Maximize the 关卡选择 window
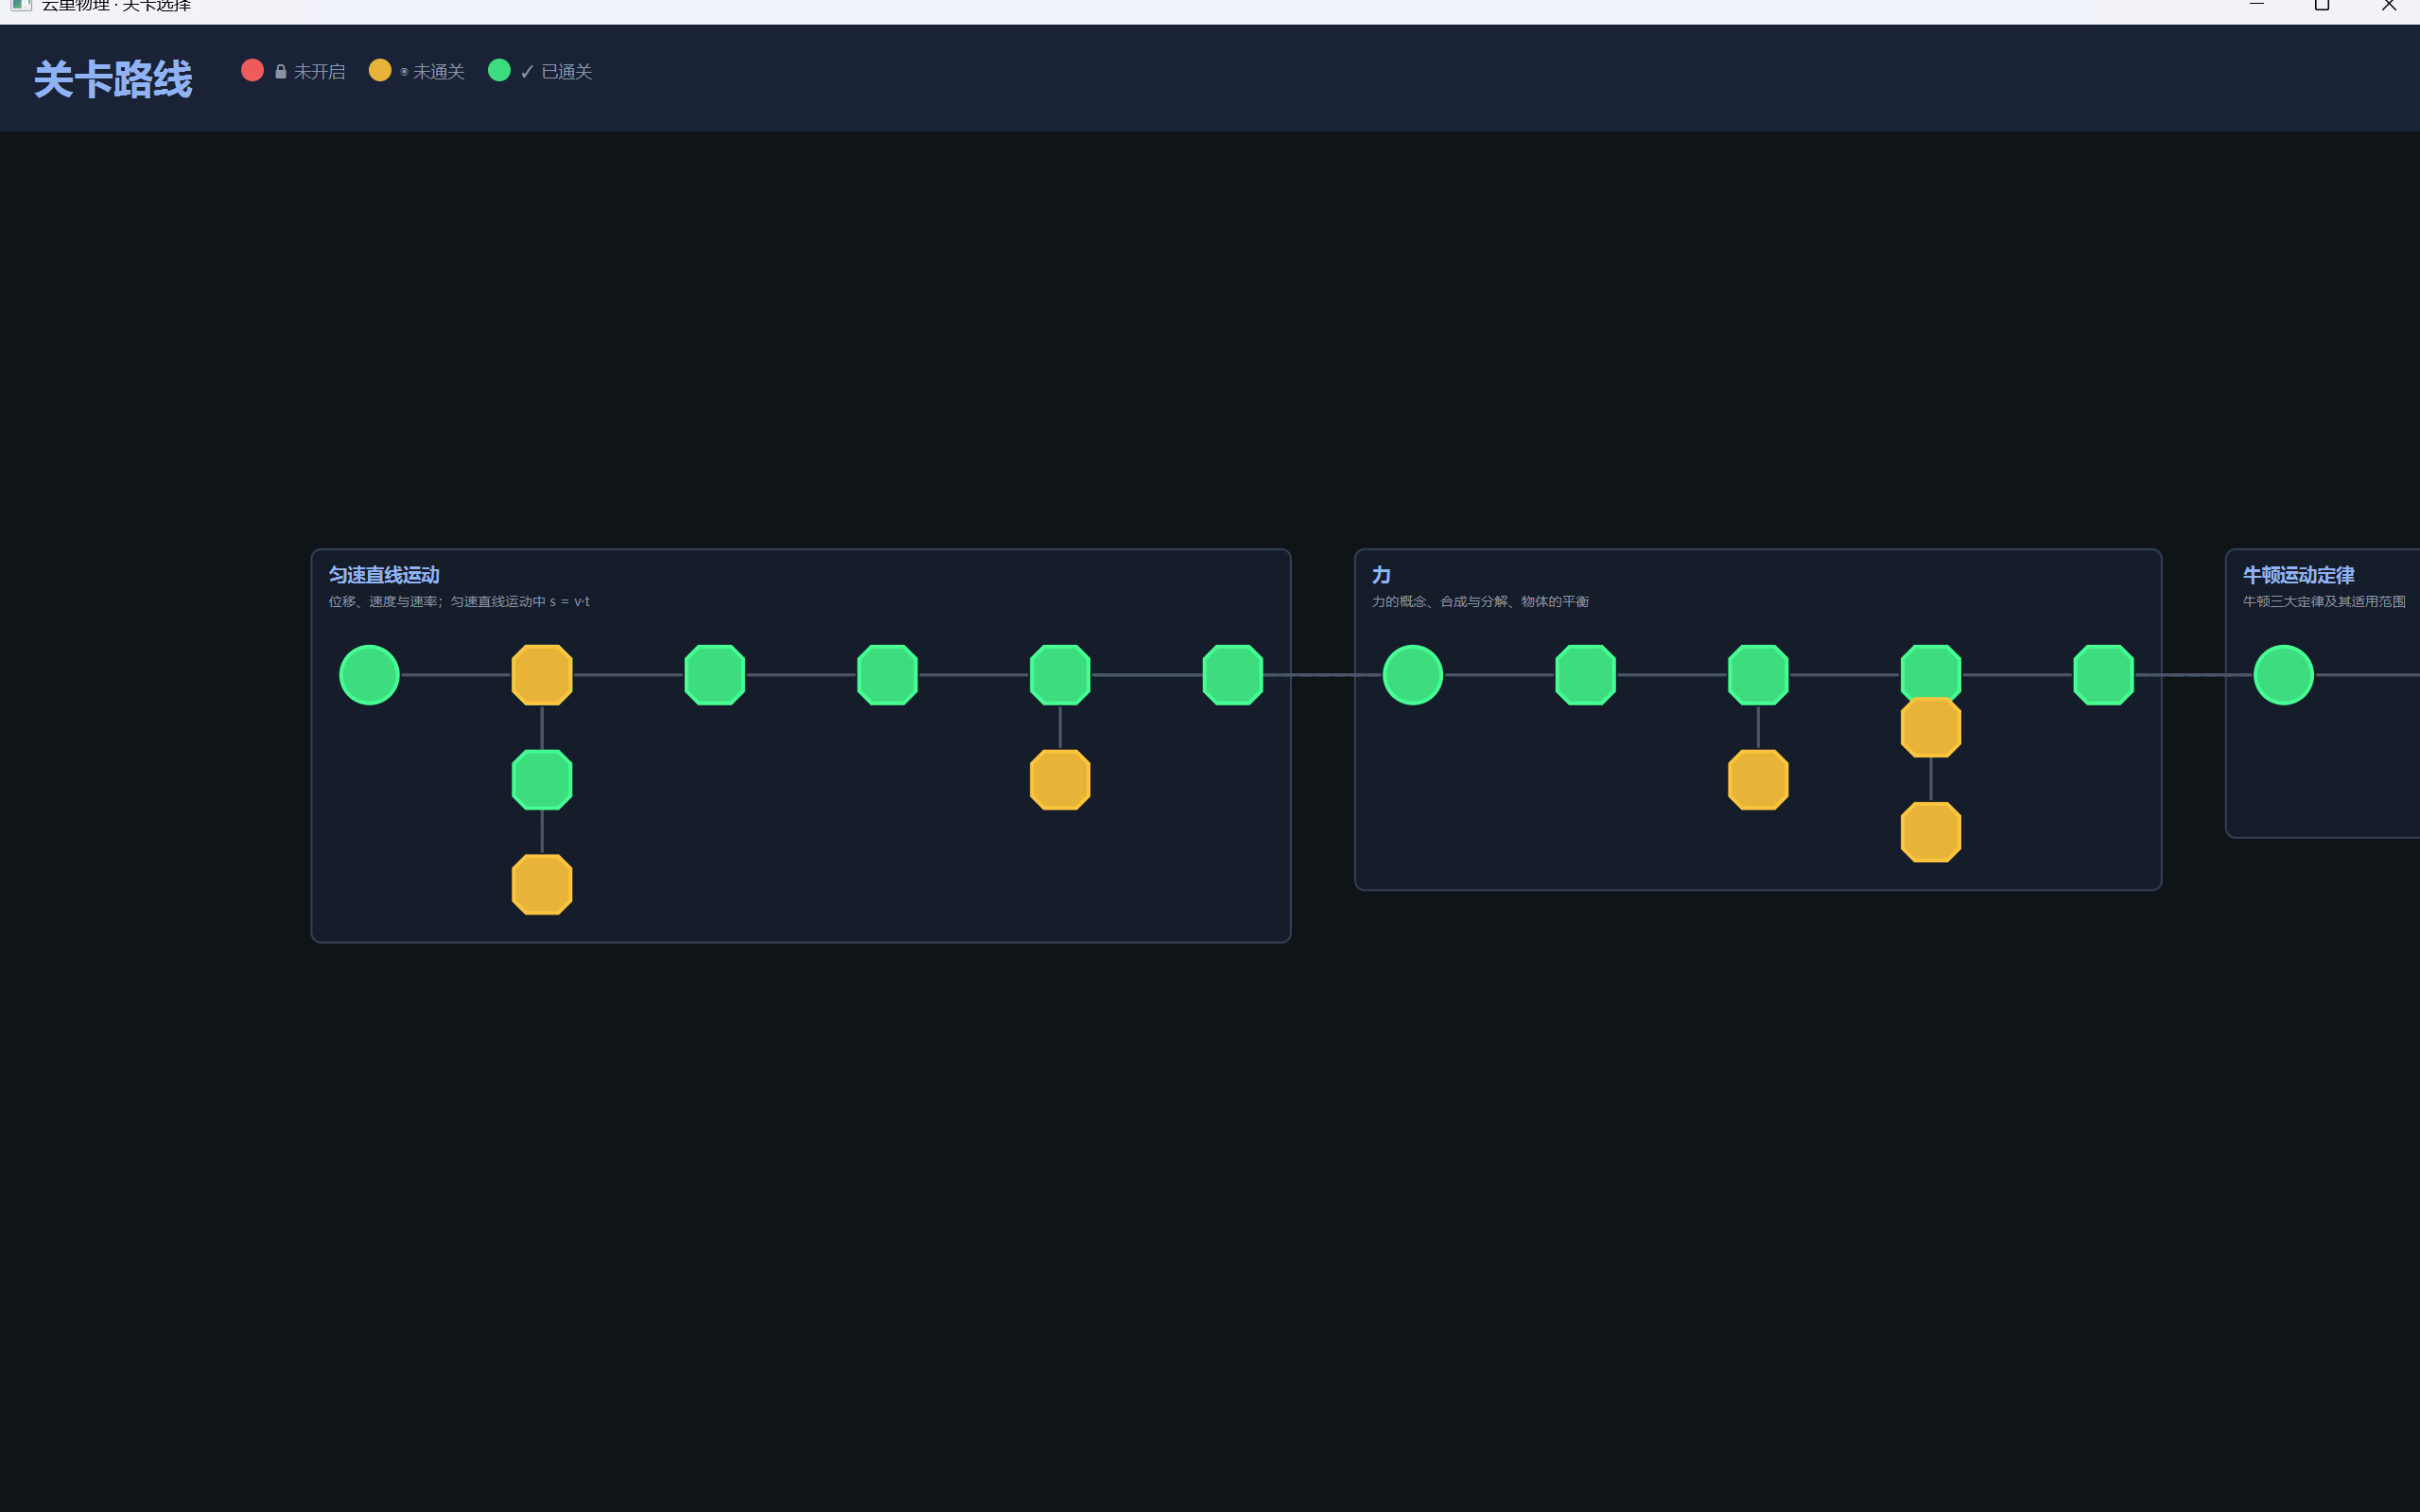Screen dimensions: 2420x1512 point(2322,5)
